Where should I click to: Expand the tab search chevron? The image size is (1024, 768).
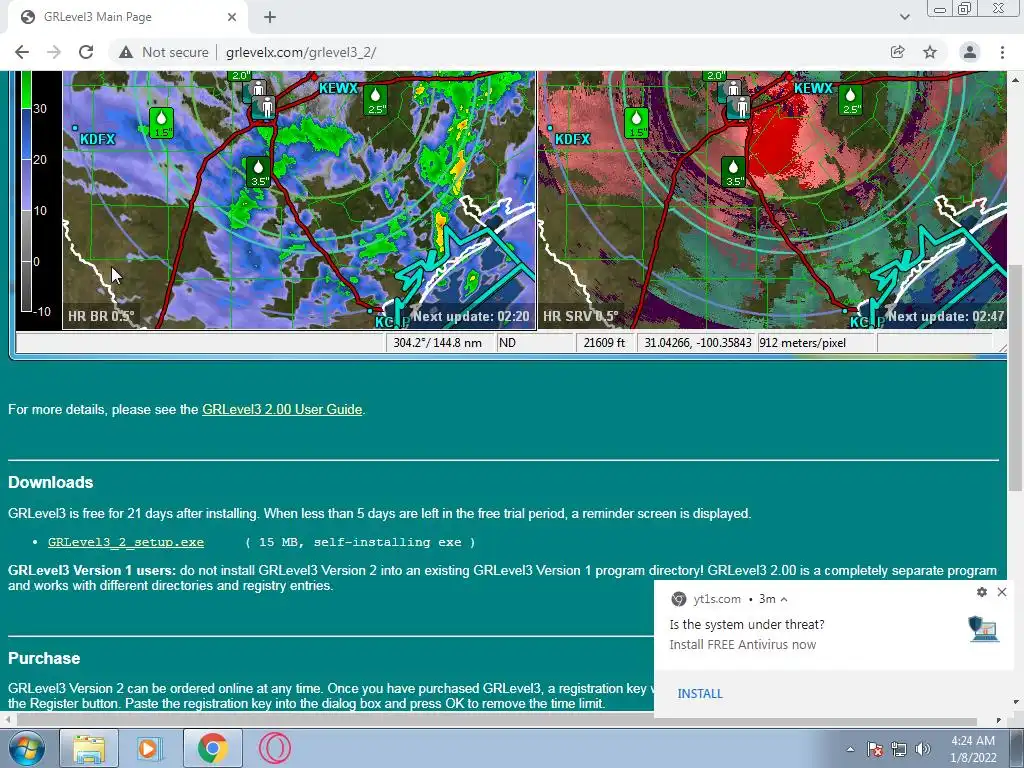pos(904,17)
